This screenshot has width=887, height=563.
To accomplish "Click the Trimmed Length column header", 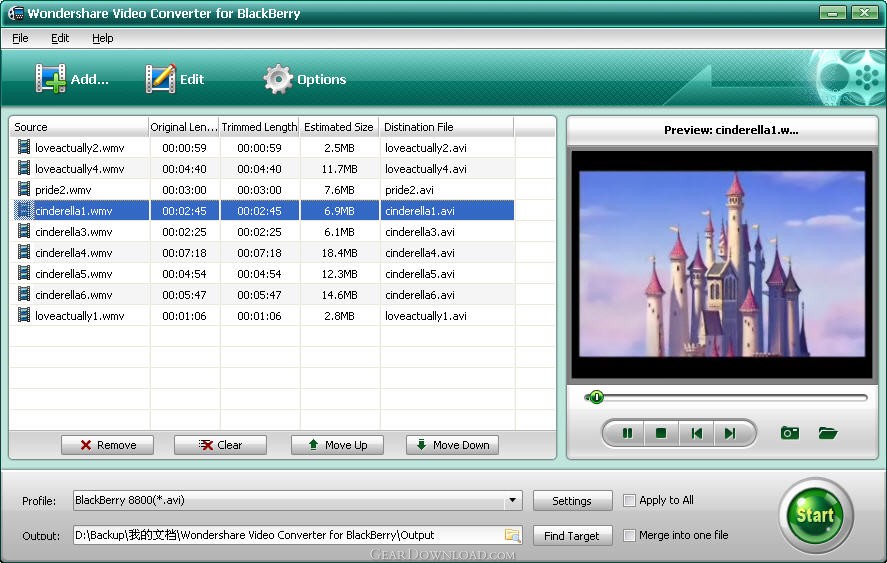I will pos(260,127).
